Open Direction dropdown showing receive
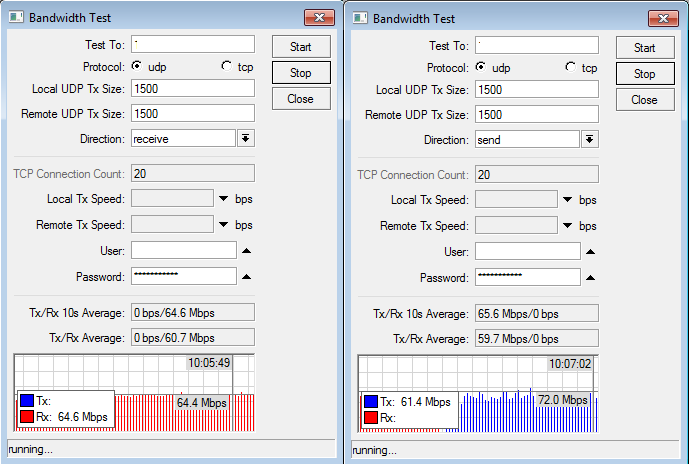 click(246, 138)
